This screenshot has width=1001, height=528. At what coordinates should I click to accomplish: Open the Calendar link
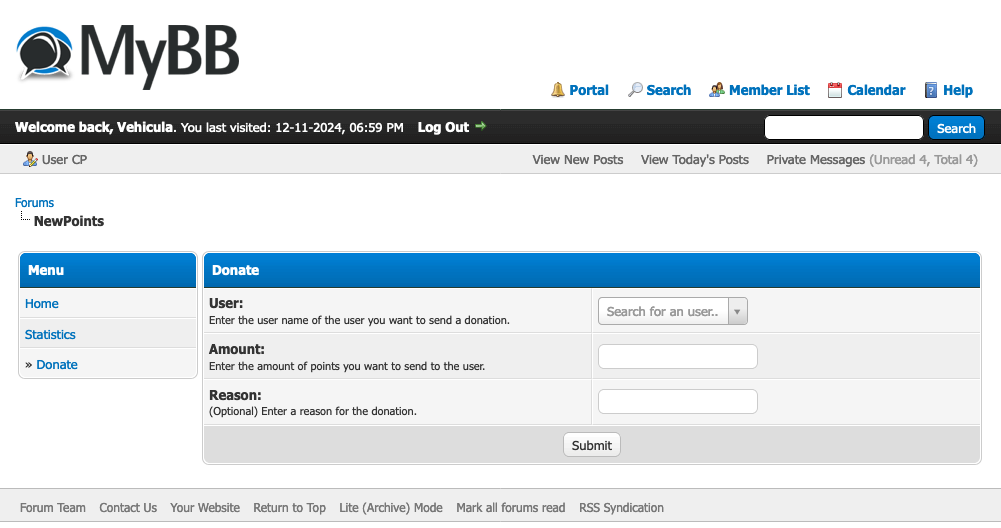click(876, 90)
